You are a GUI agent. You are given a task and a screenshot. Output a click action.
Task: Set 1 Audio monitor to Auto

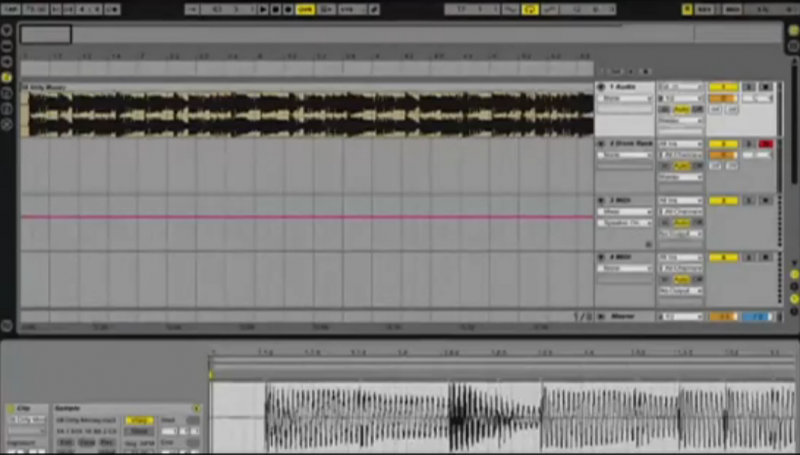681,110
